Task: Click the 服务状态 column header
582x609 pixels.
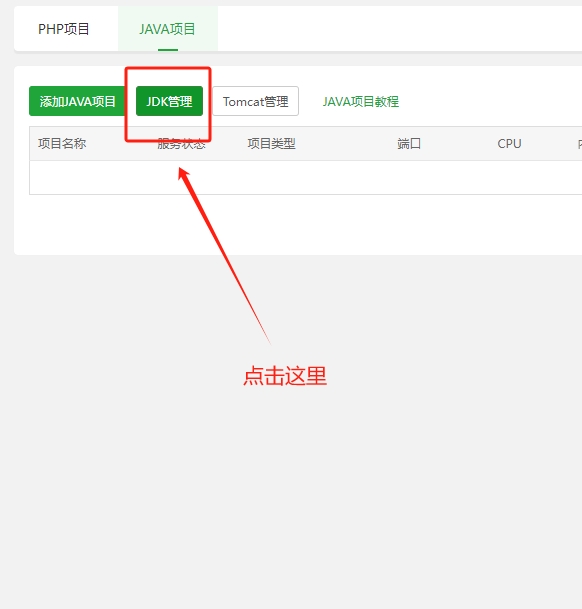Action: pos(181,144)
